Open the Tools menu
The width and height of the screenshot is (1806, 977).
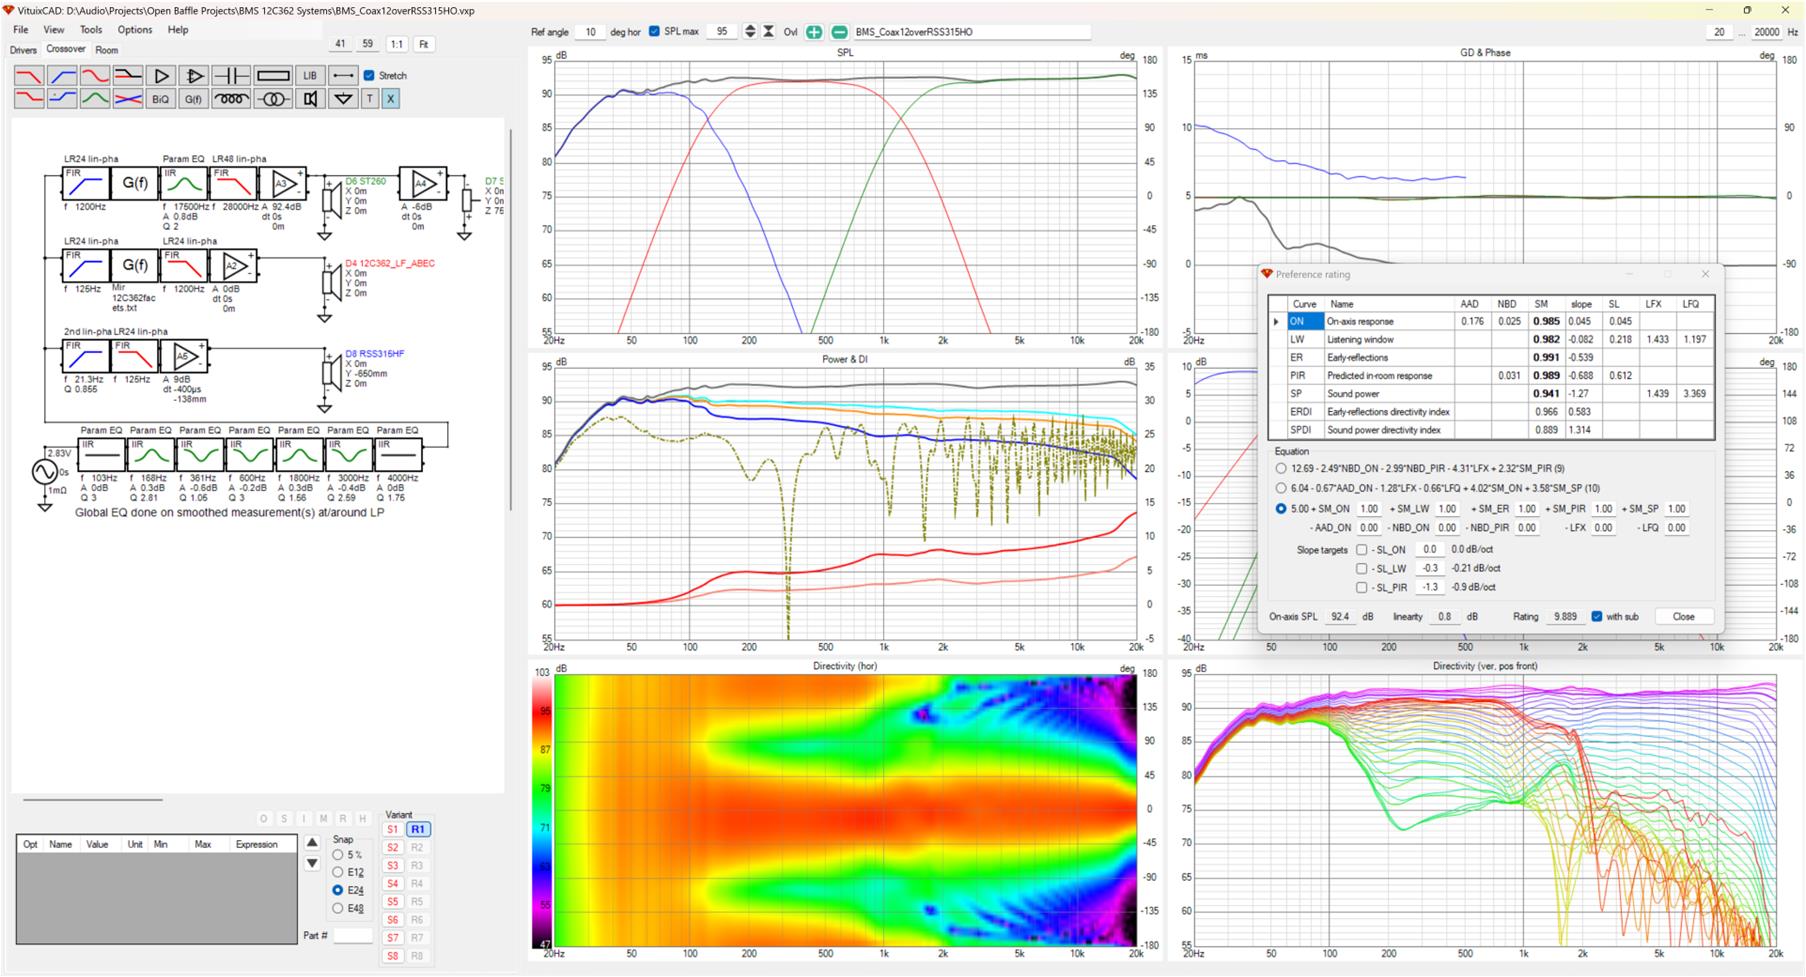(x=91, y=30)
